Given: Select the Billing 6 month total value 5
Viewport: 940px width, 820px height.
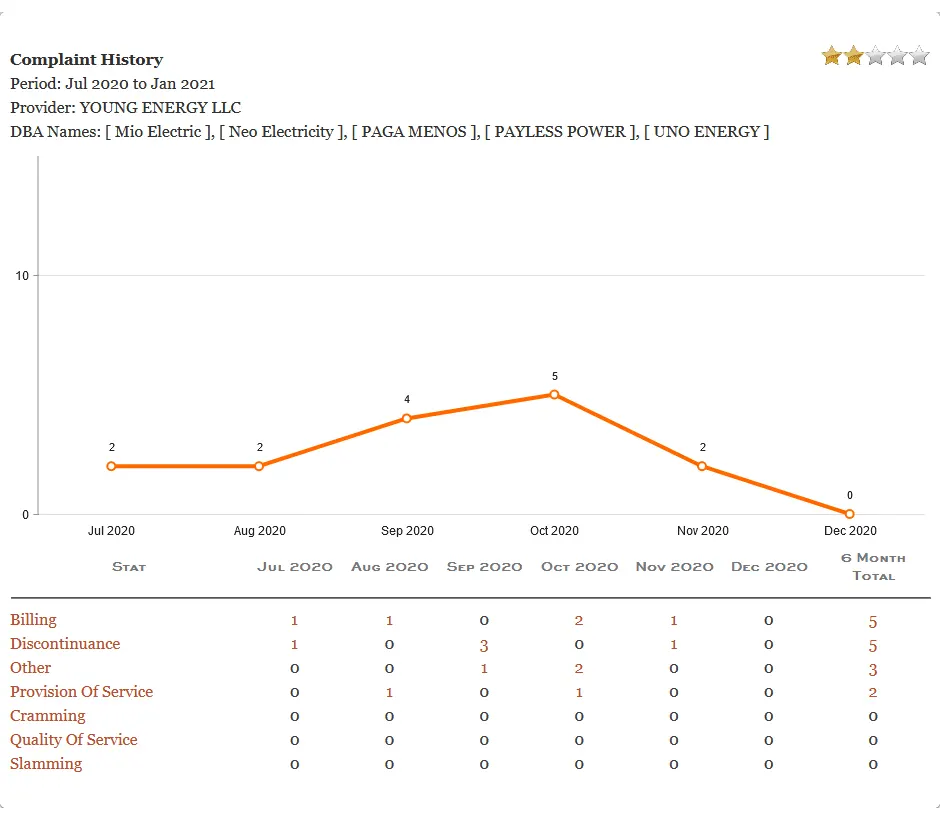Looking at the screenshot, I should 872,620.
